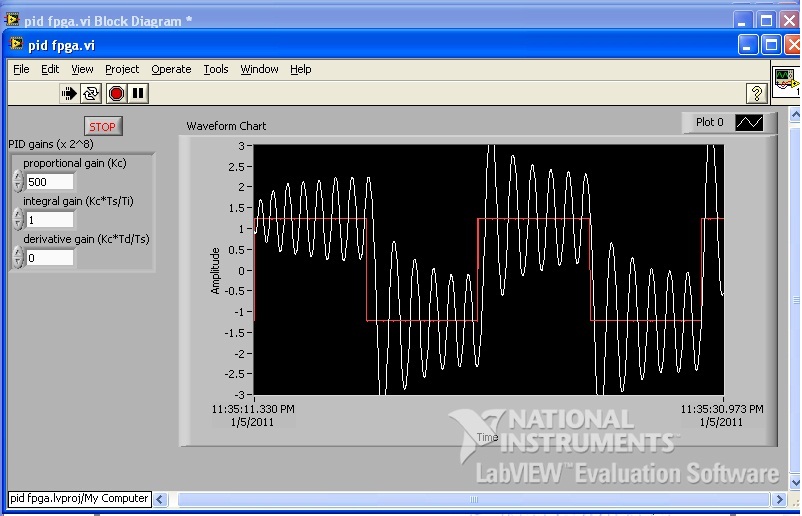The height and width of the screenshot is (516, 802).
Task: Click the horizontal scrollbar right arrow
Action: (779, 499)
